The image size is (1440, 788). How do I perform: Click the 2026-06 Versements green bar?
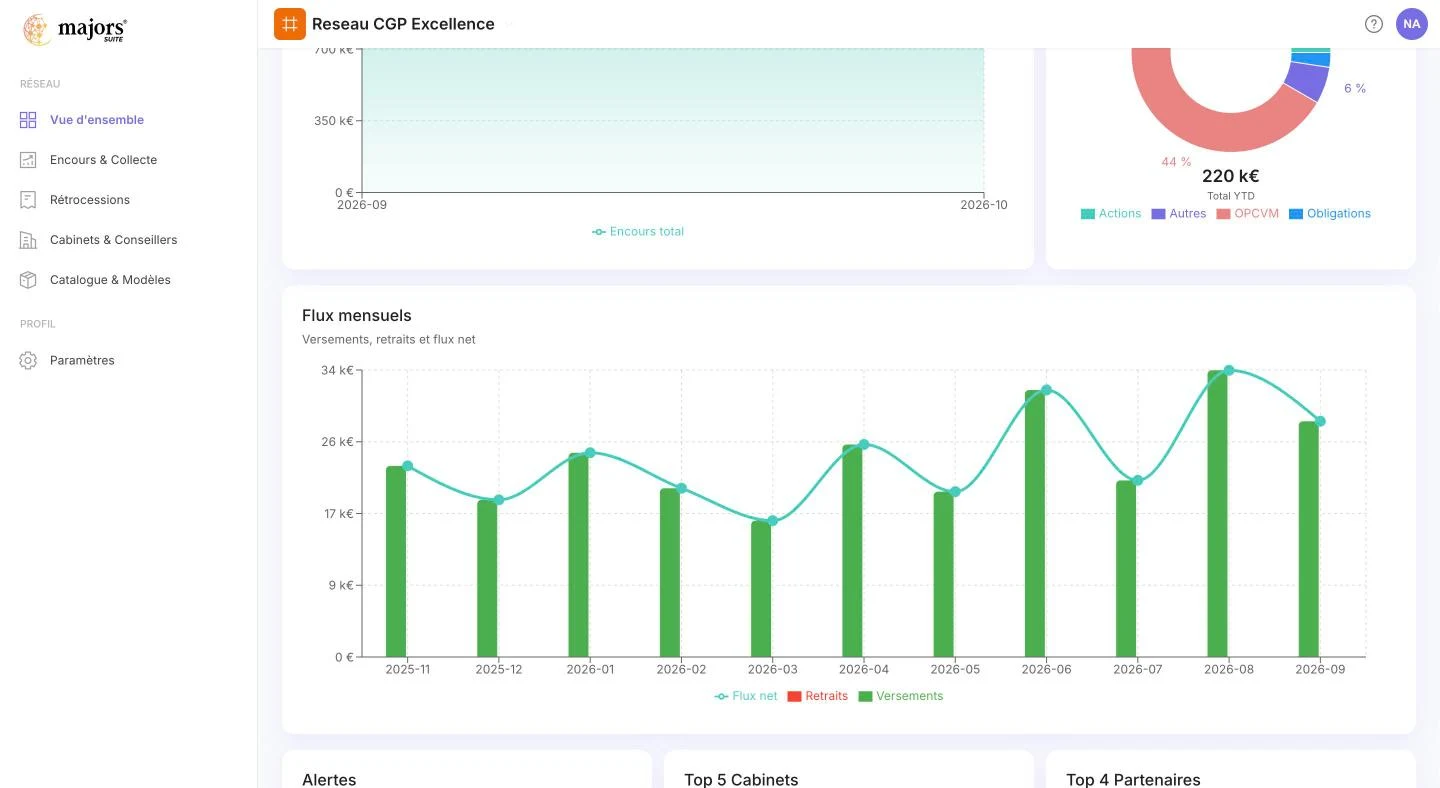pos(1035,524)
